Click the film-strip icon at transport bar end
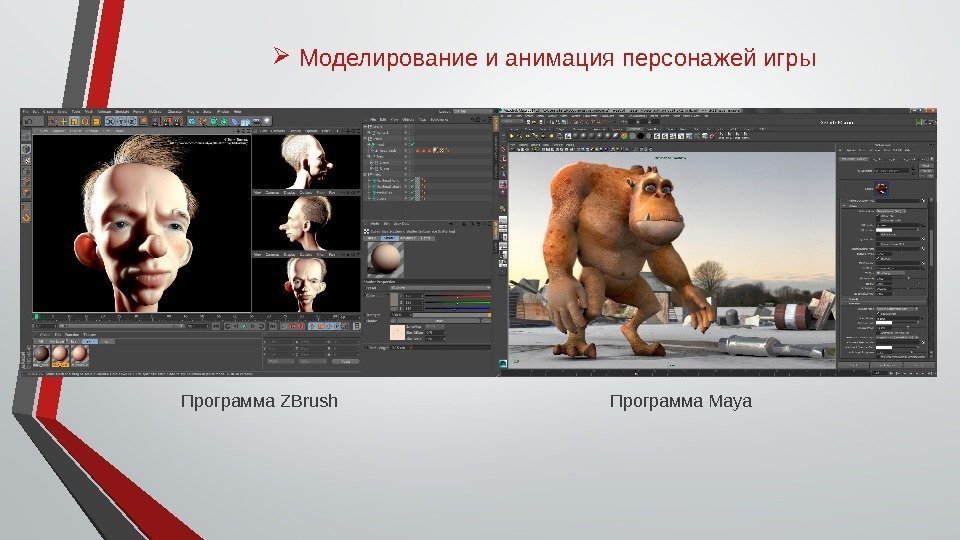Viewport: 960px width, 540px height. tap(356, 326)
